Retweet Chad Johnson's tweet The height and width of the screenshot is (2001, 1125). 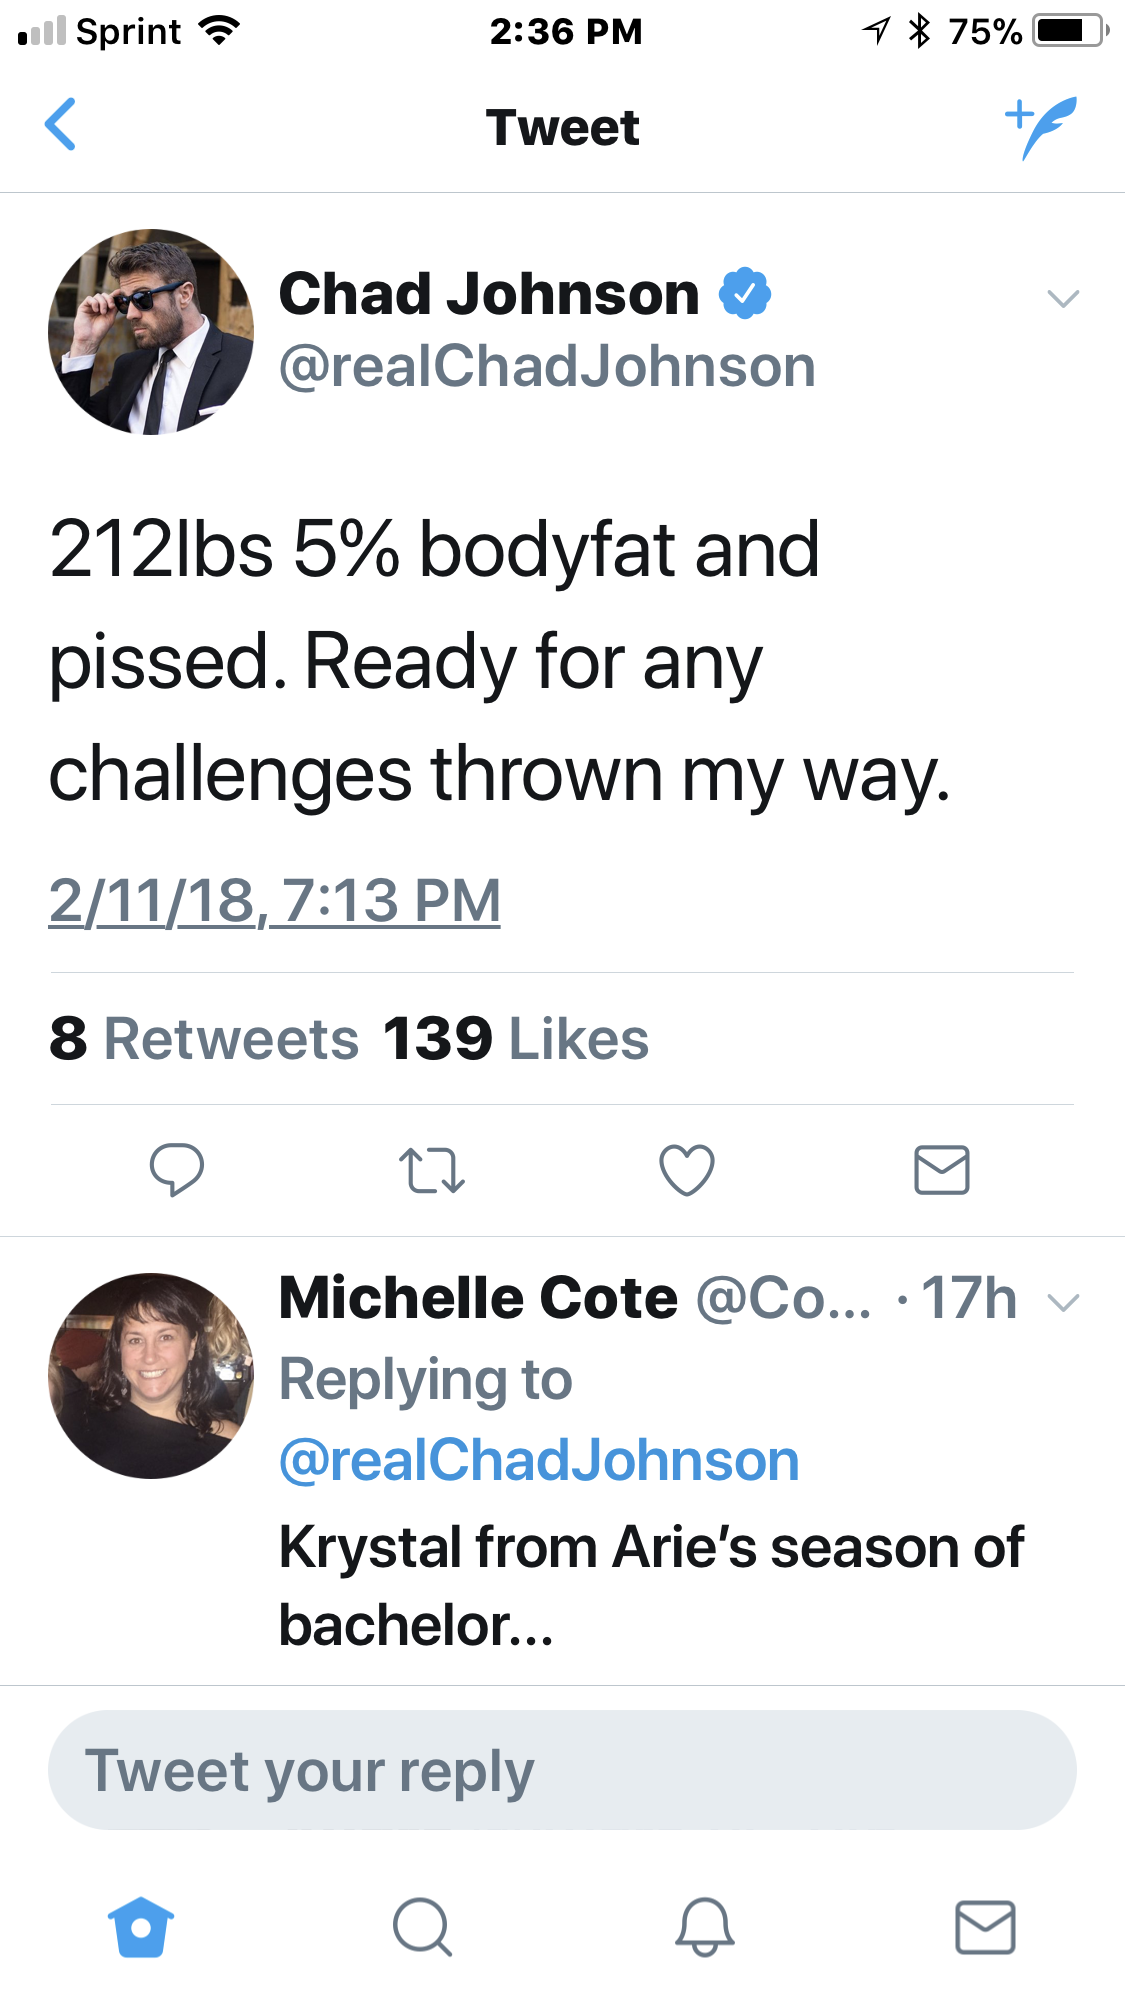[x=432, y=1170]
